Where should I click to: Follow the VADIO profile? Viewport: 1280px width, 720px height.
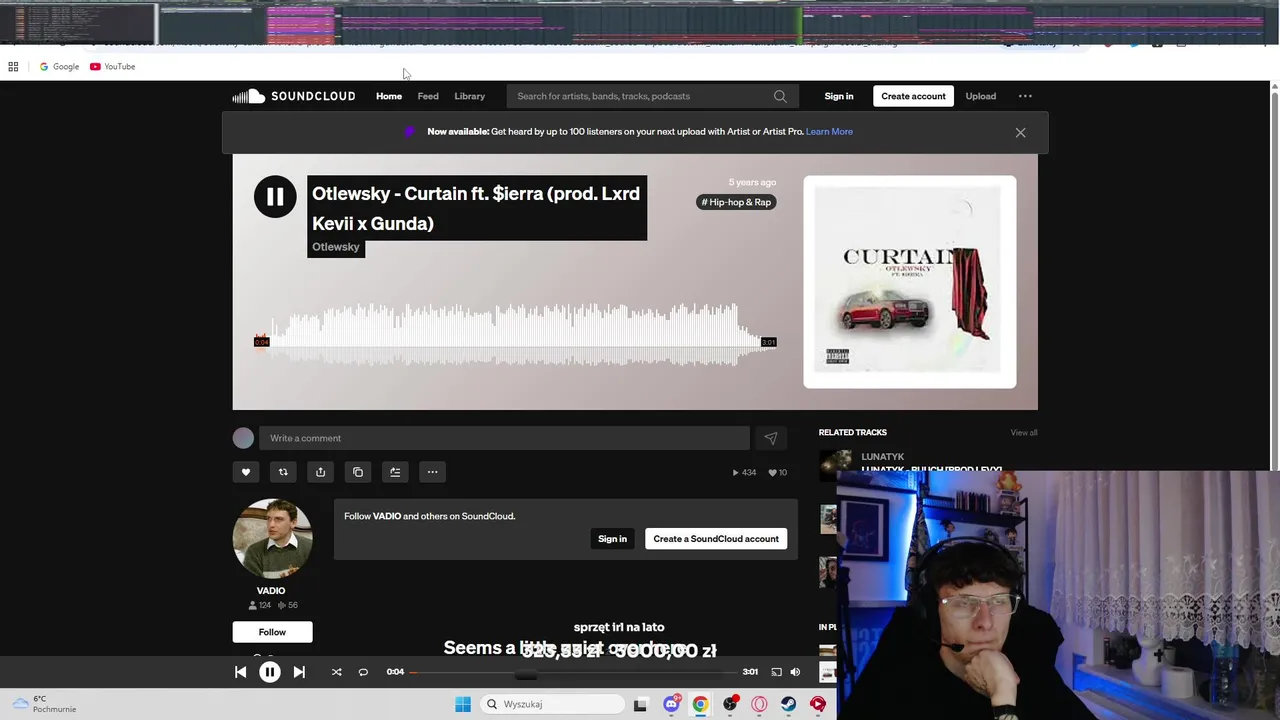pyautogui.click(x=272, y=632)
